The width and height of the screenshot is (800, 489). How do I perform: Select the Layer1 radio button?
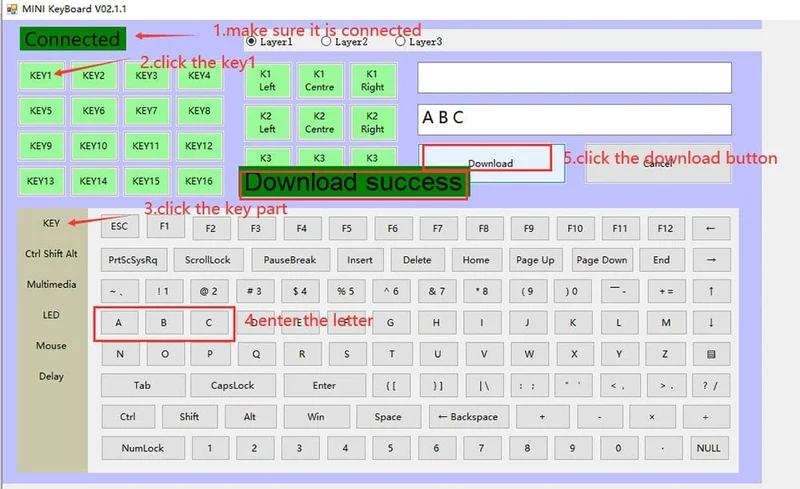point(251,41)
